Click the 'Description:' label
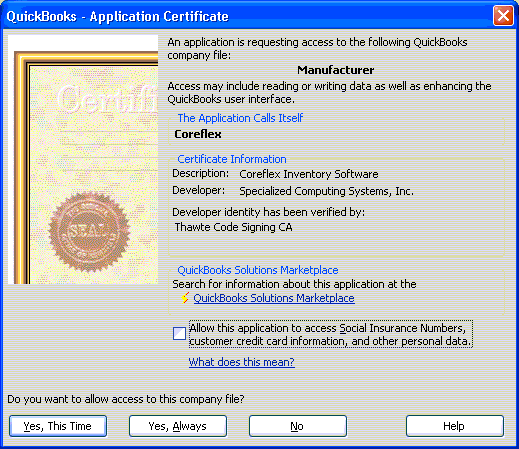The width and height of the screenshot is (519, 449). pos(201,174)
